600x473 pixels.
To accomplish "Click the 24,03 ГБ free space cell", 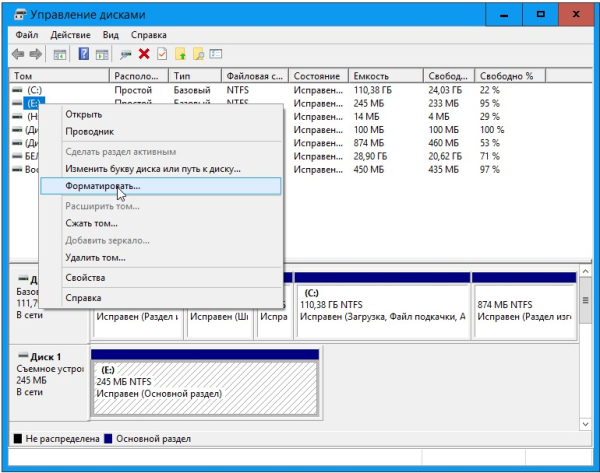I will pos(445,90).
